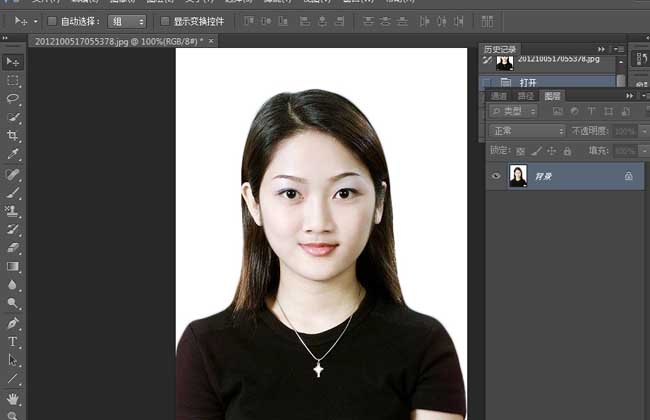
Task: Open the 填充 fill slider arrow
Action: [644, 151]
